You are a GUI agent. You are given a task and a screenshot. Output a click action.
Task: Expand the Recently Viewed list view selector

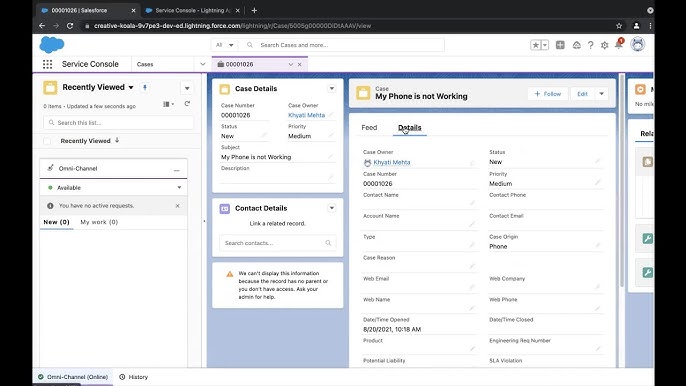pyautogui.click(x=131, y=87)
